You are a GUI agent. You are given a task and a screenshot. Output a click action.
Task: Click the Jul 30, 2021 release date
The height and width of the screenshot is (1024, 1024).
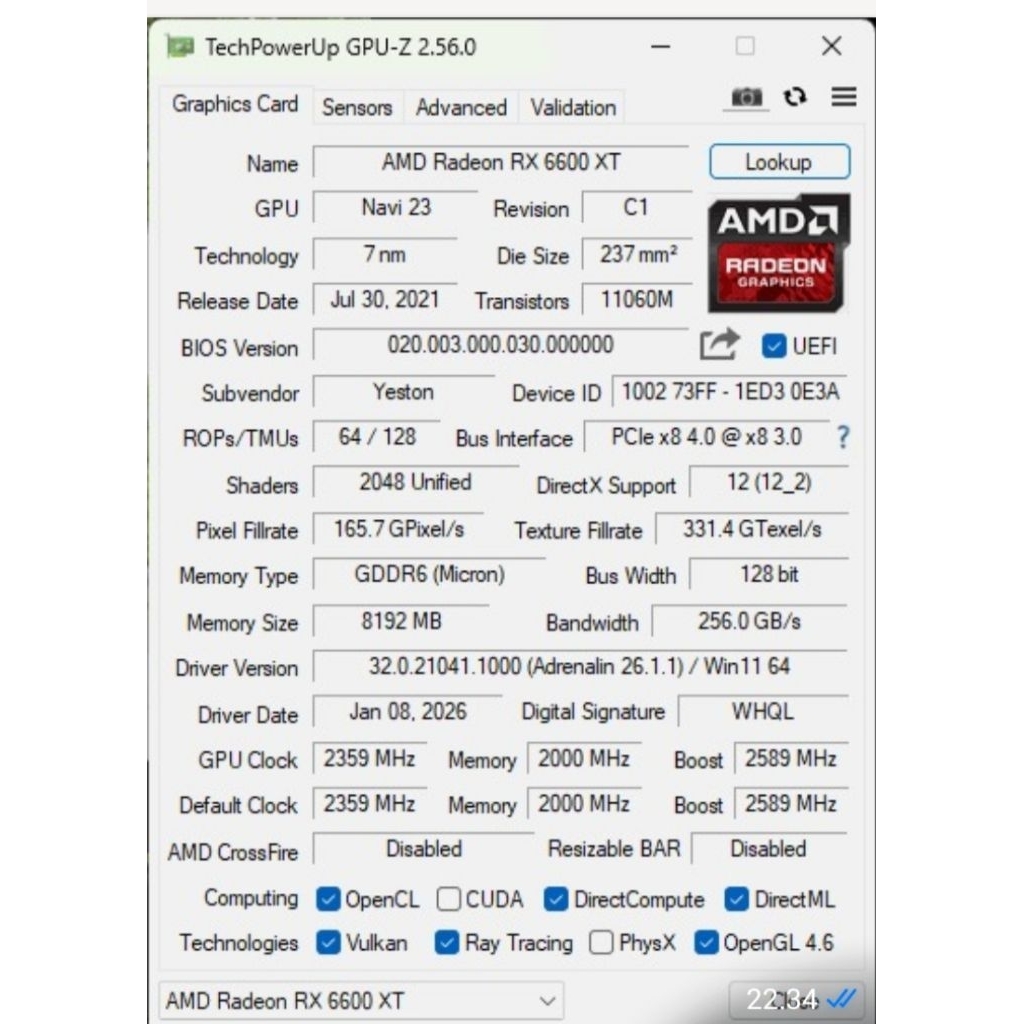[385, 299]
